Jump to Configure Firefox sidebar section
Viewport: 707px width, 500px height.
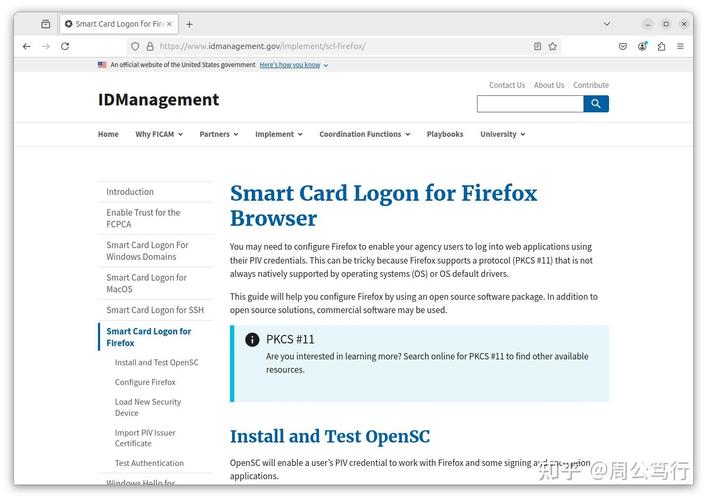click(x=145, y=382)
